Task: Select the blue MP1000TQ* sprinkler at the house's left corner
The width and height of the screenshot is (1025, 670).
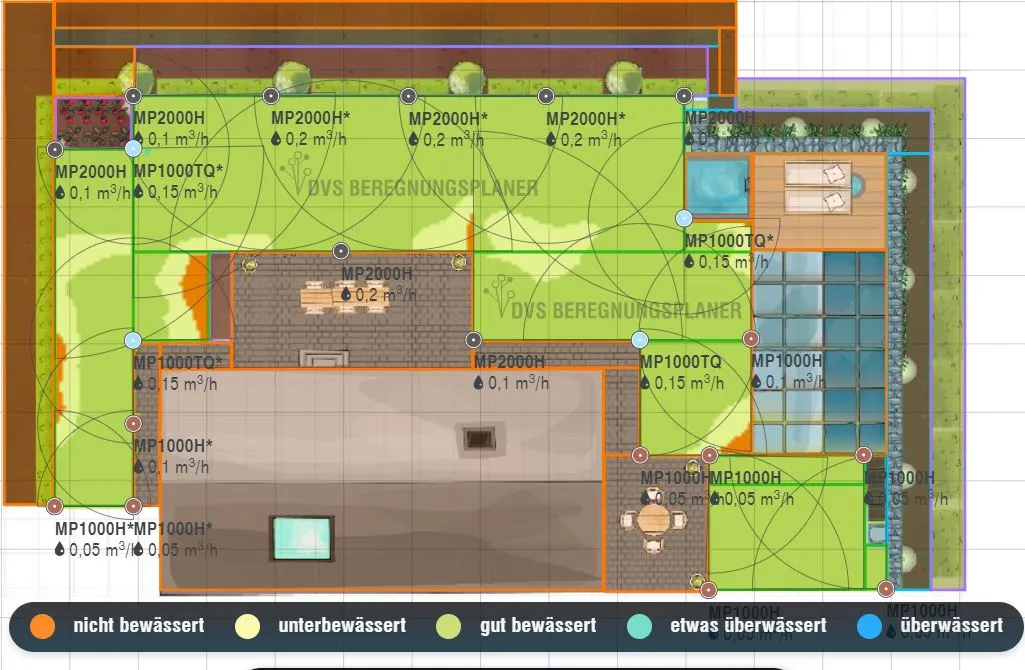Action: [133, 340]
